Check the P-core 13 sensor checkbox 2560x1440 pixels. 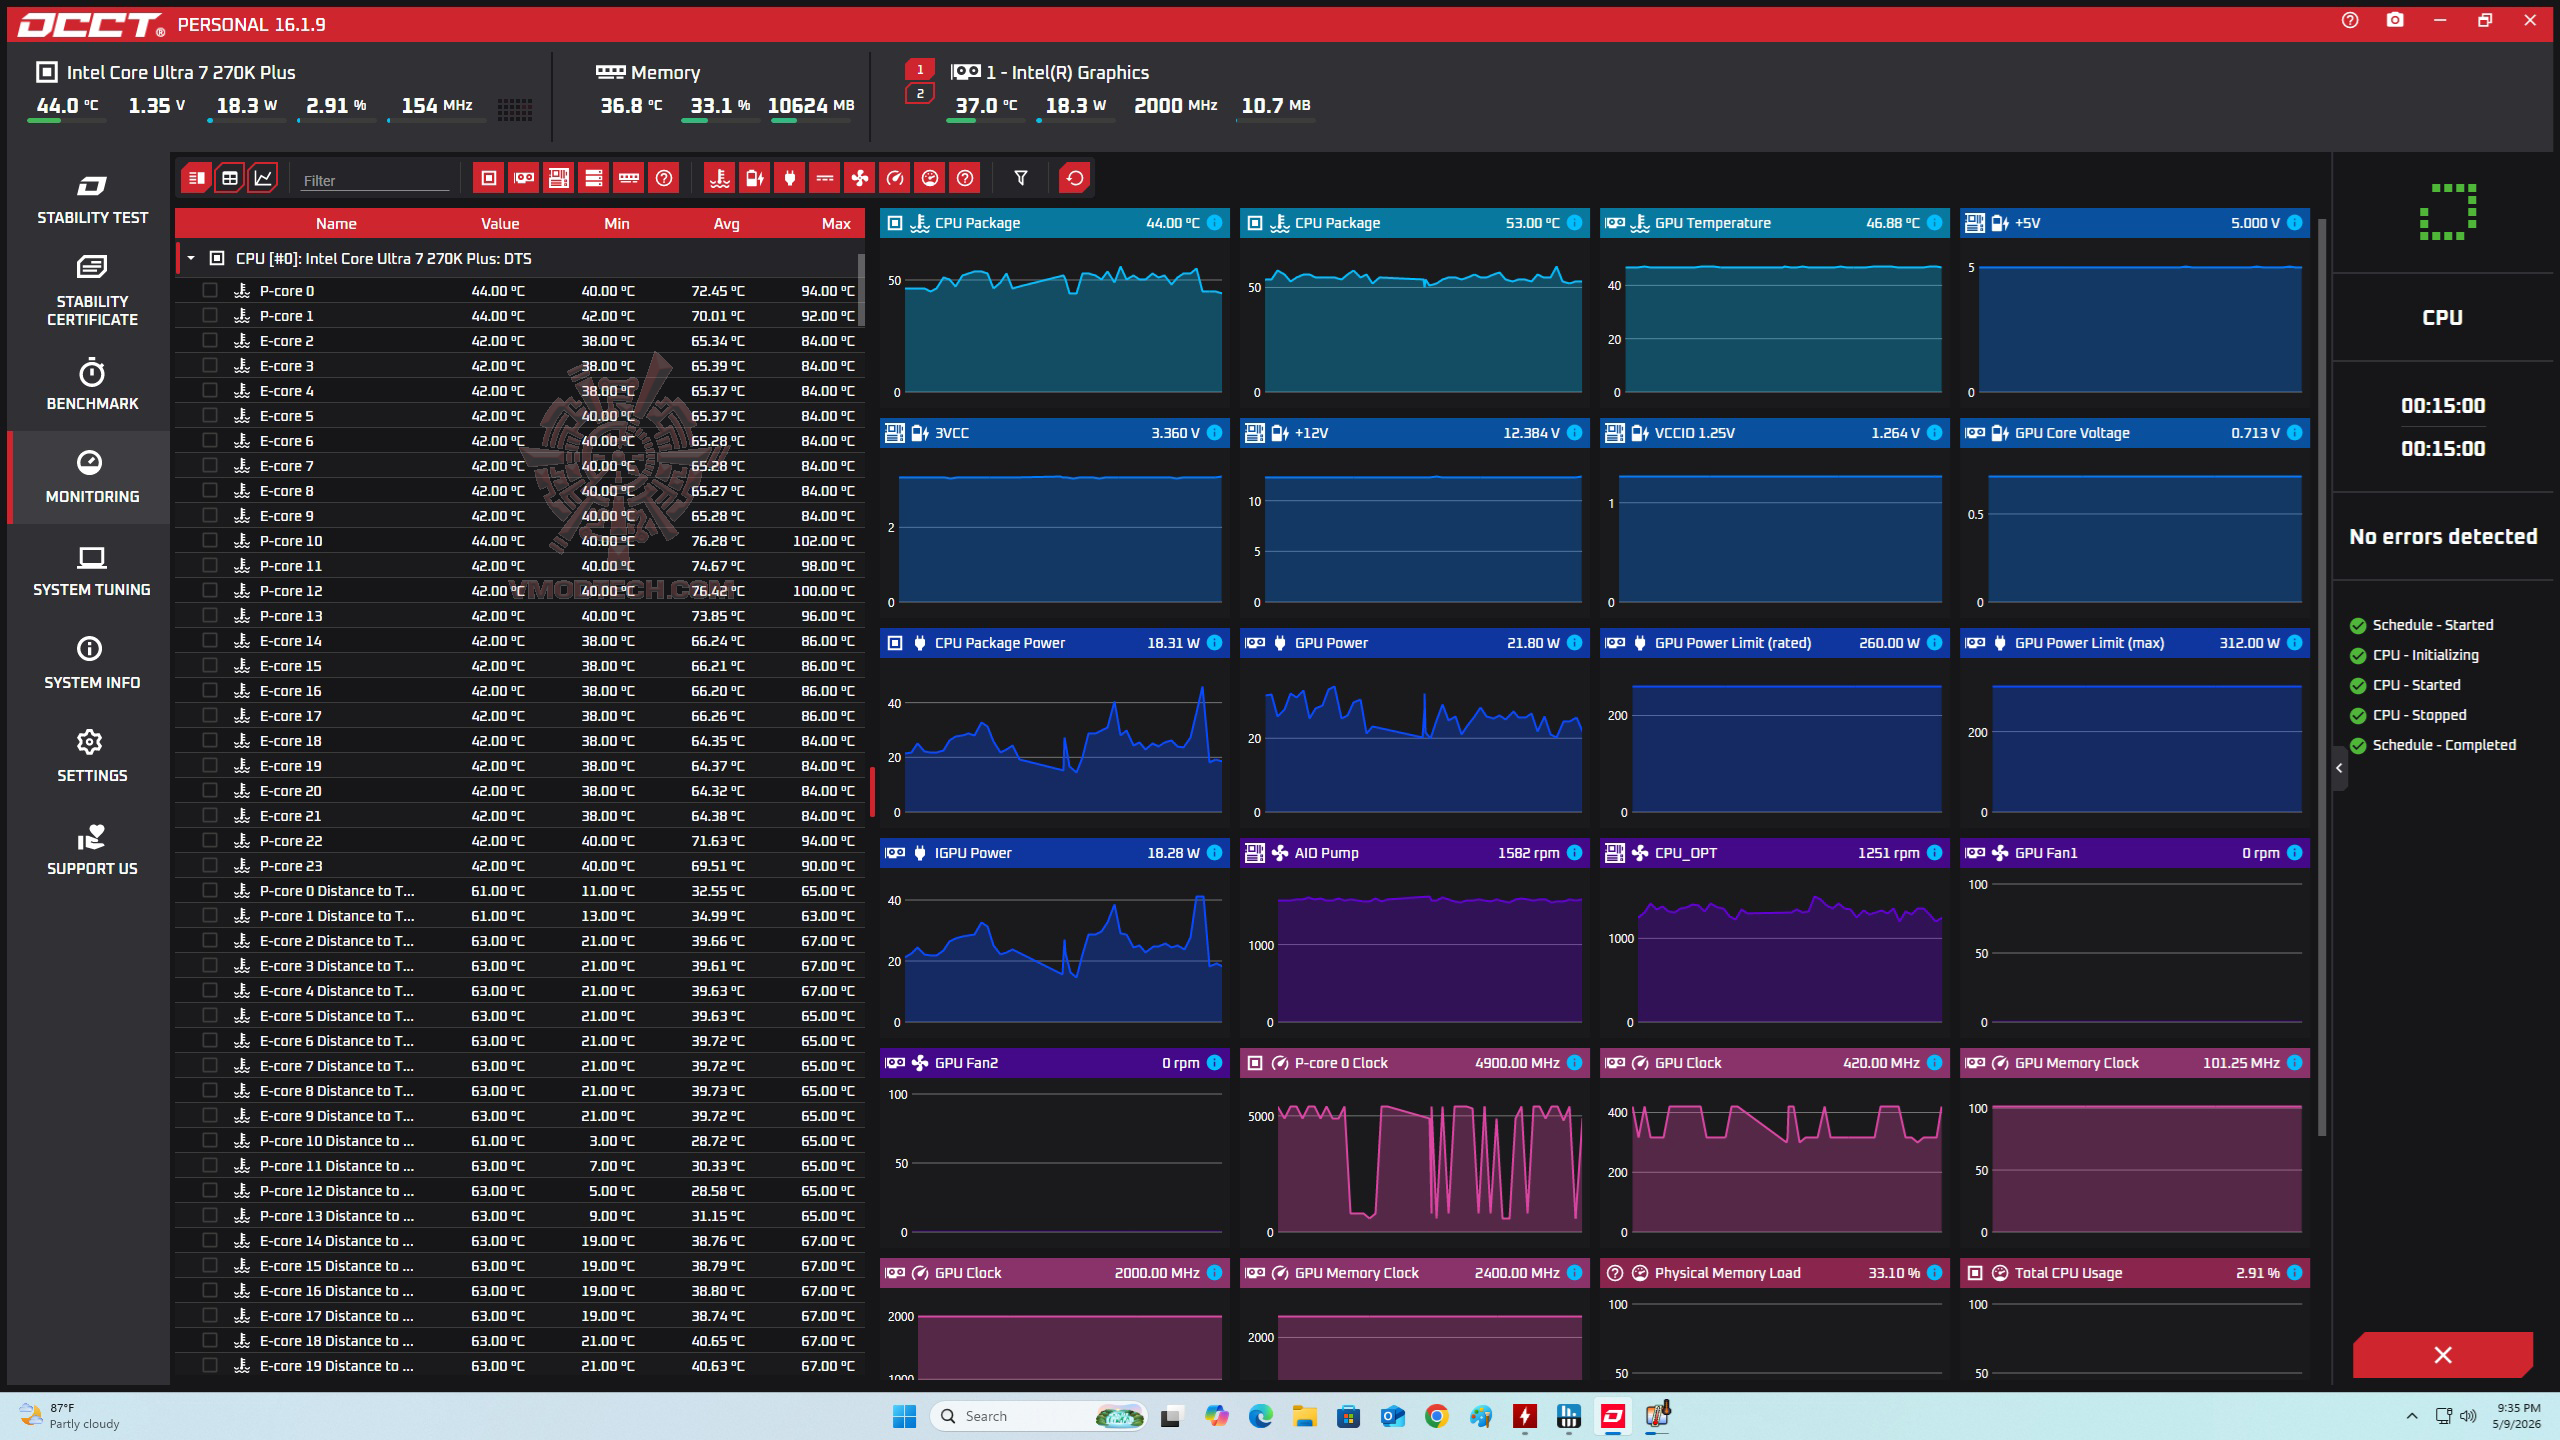coord(209,616)
